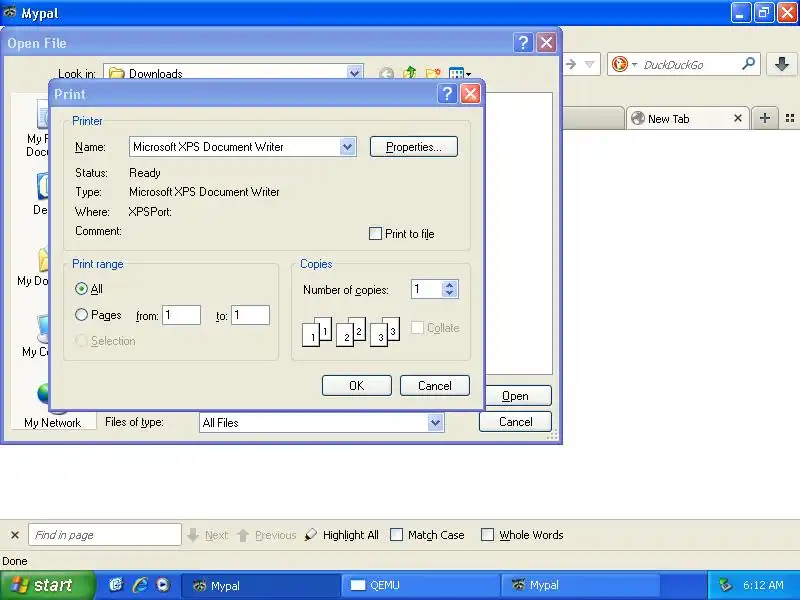Click Open in the Open File dialog
The height and width of the screenshot is (600, 800).
(515, 396)
